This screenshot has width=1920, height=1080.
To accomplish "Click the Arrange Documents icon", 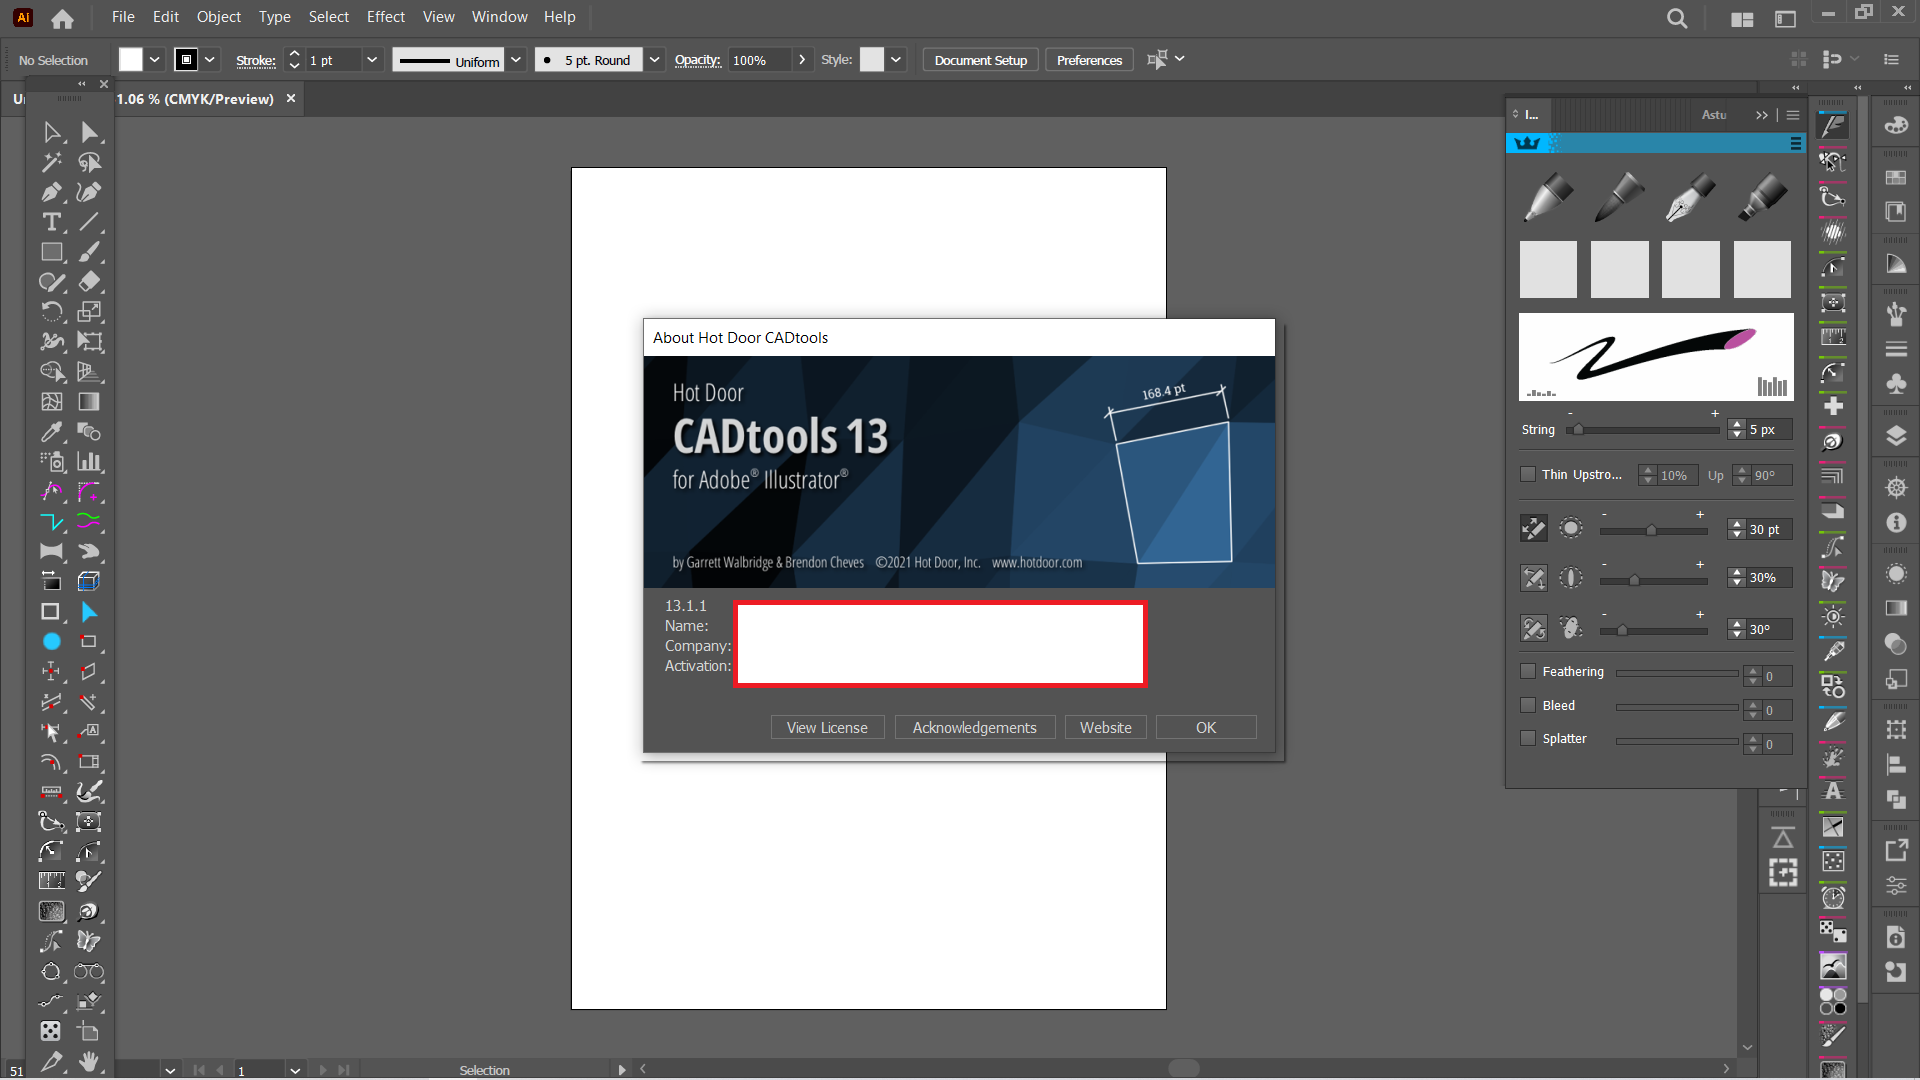I will tap(1742, 19).
